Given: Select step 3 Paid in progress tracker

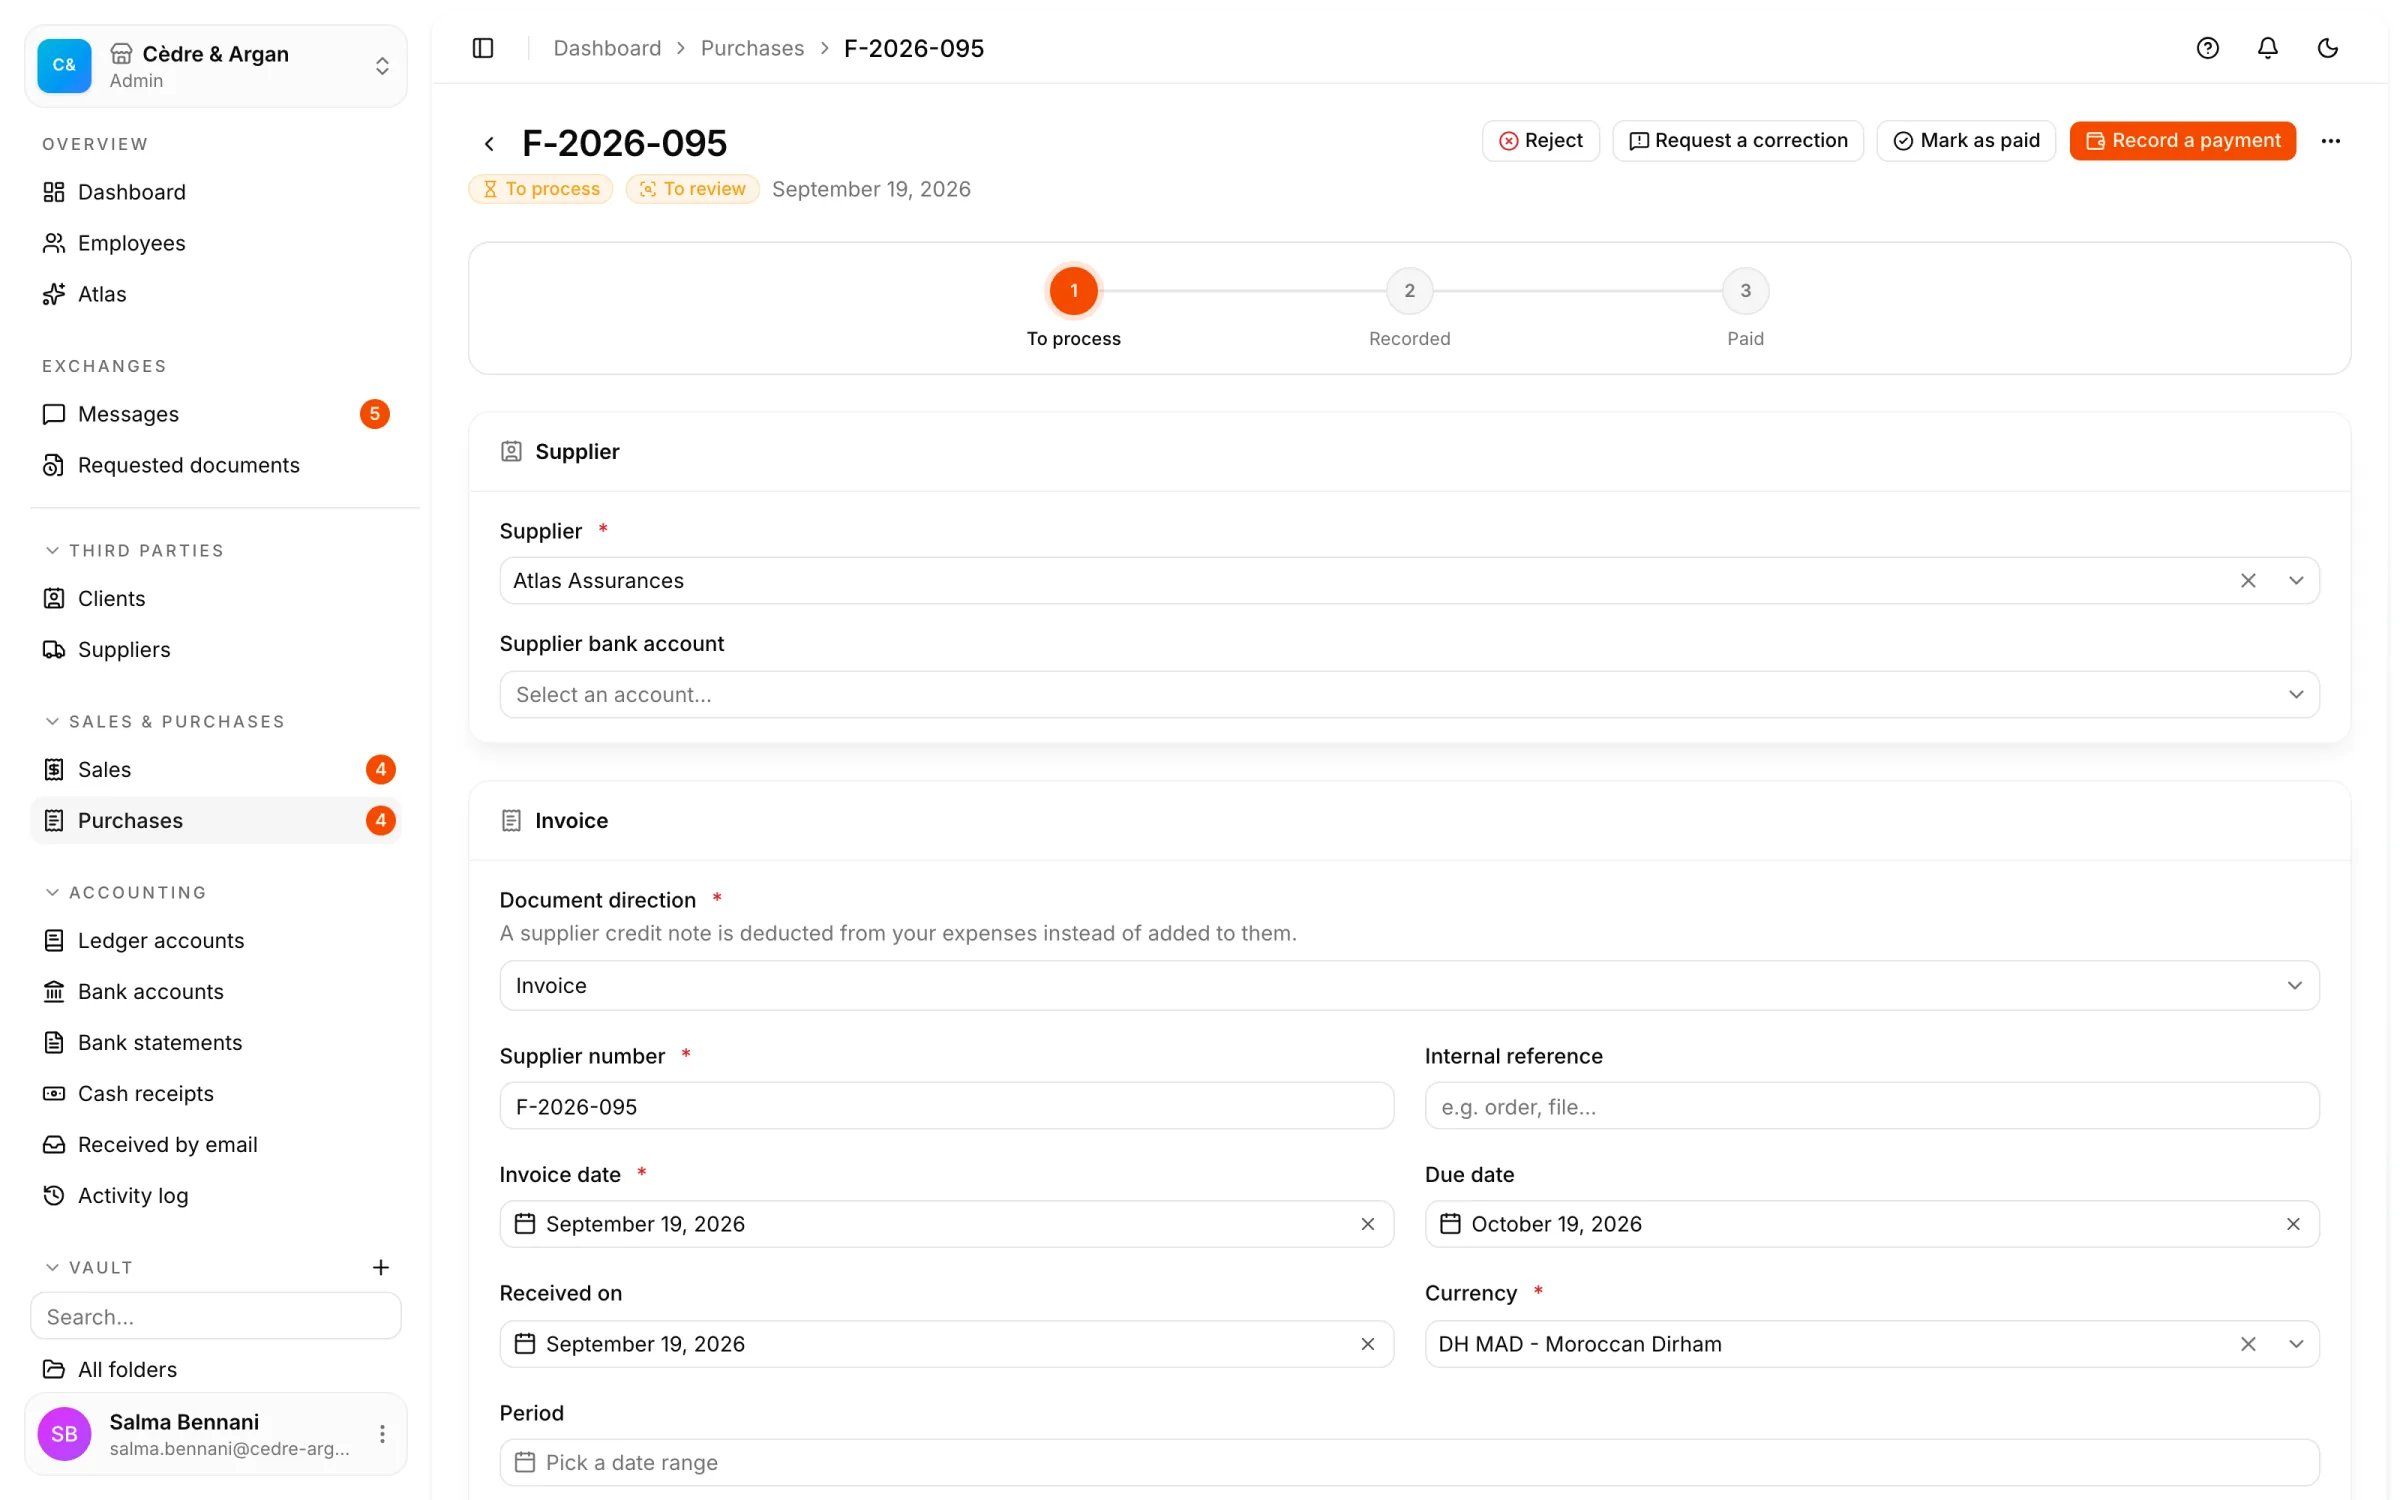Looking at the screenshot, I should pyautogui.click(x=1745, y=291).
